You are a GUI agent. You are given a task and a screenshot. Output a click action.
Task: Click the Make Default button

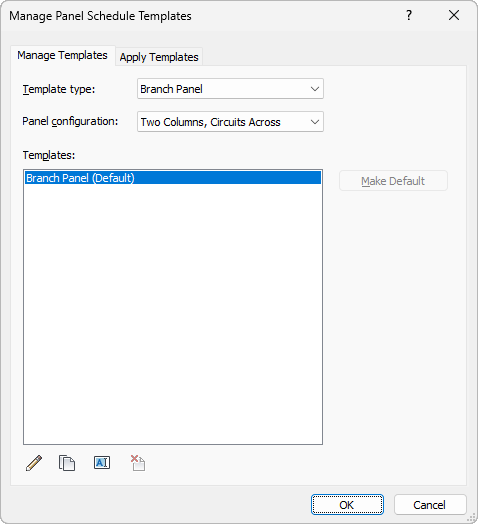[393, 181]
